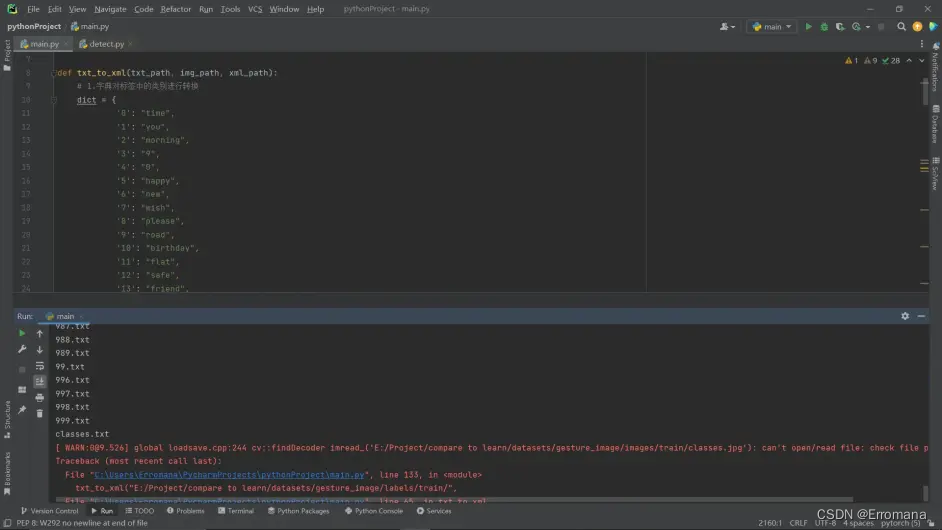Open the user account dropdown
The height and width of the screenshot is (530, 942).
[728, 26]
